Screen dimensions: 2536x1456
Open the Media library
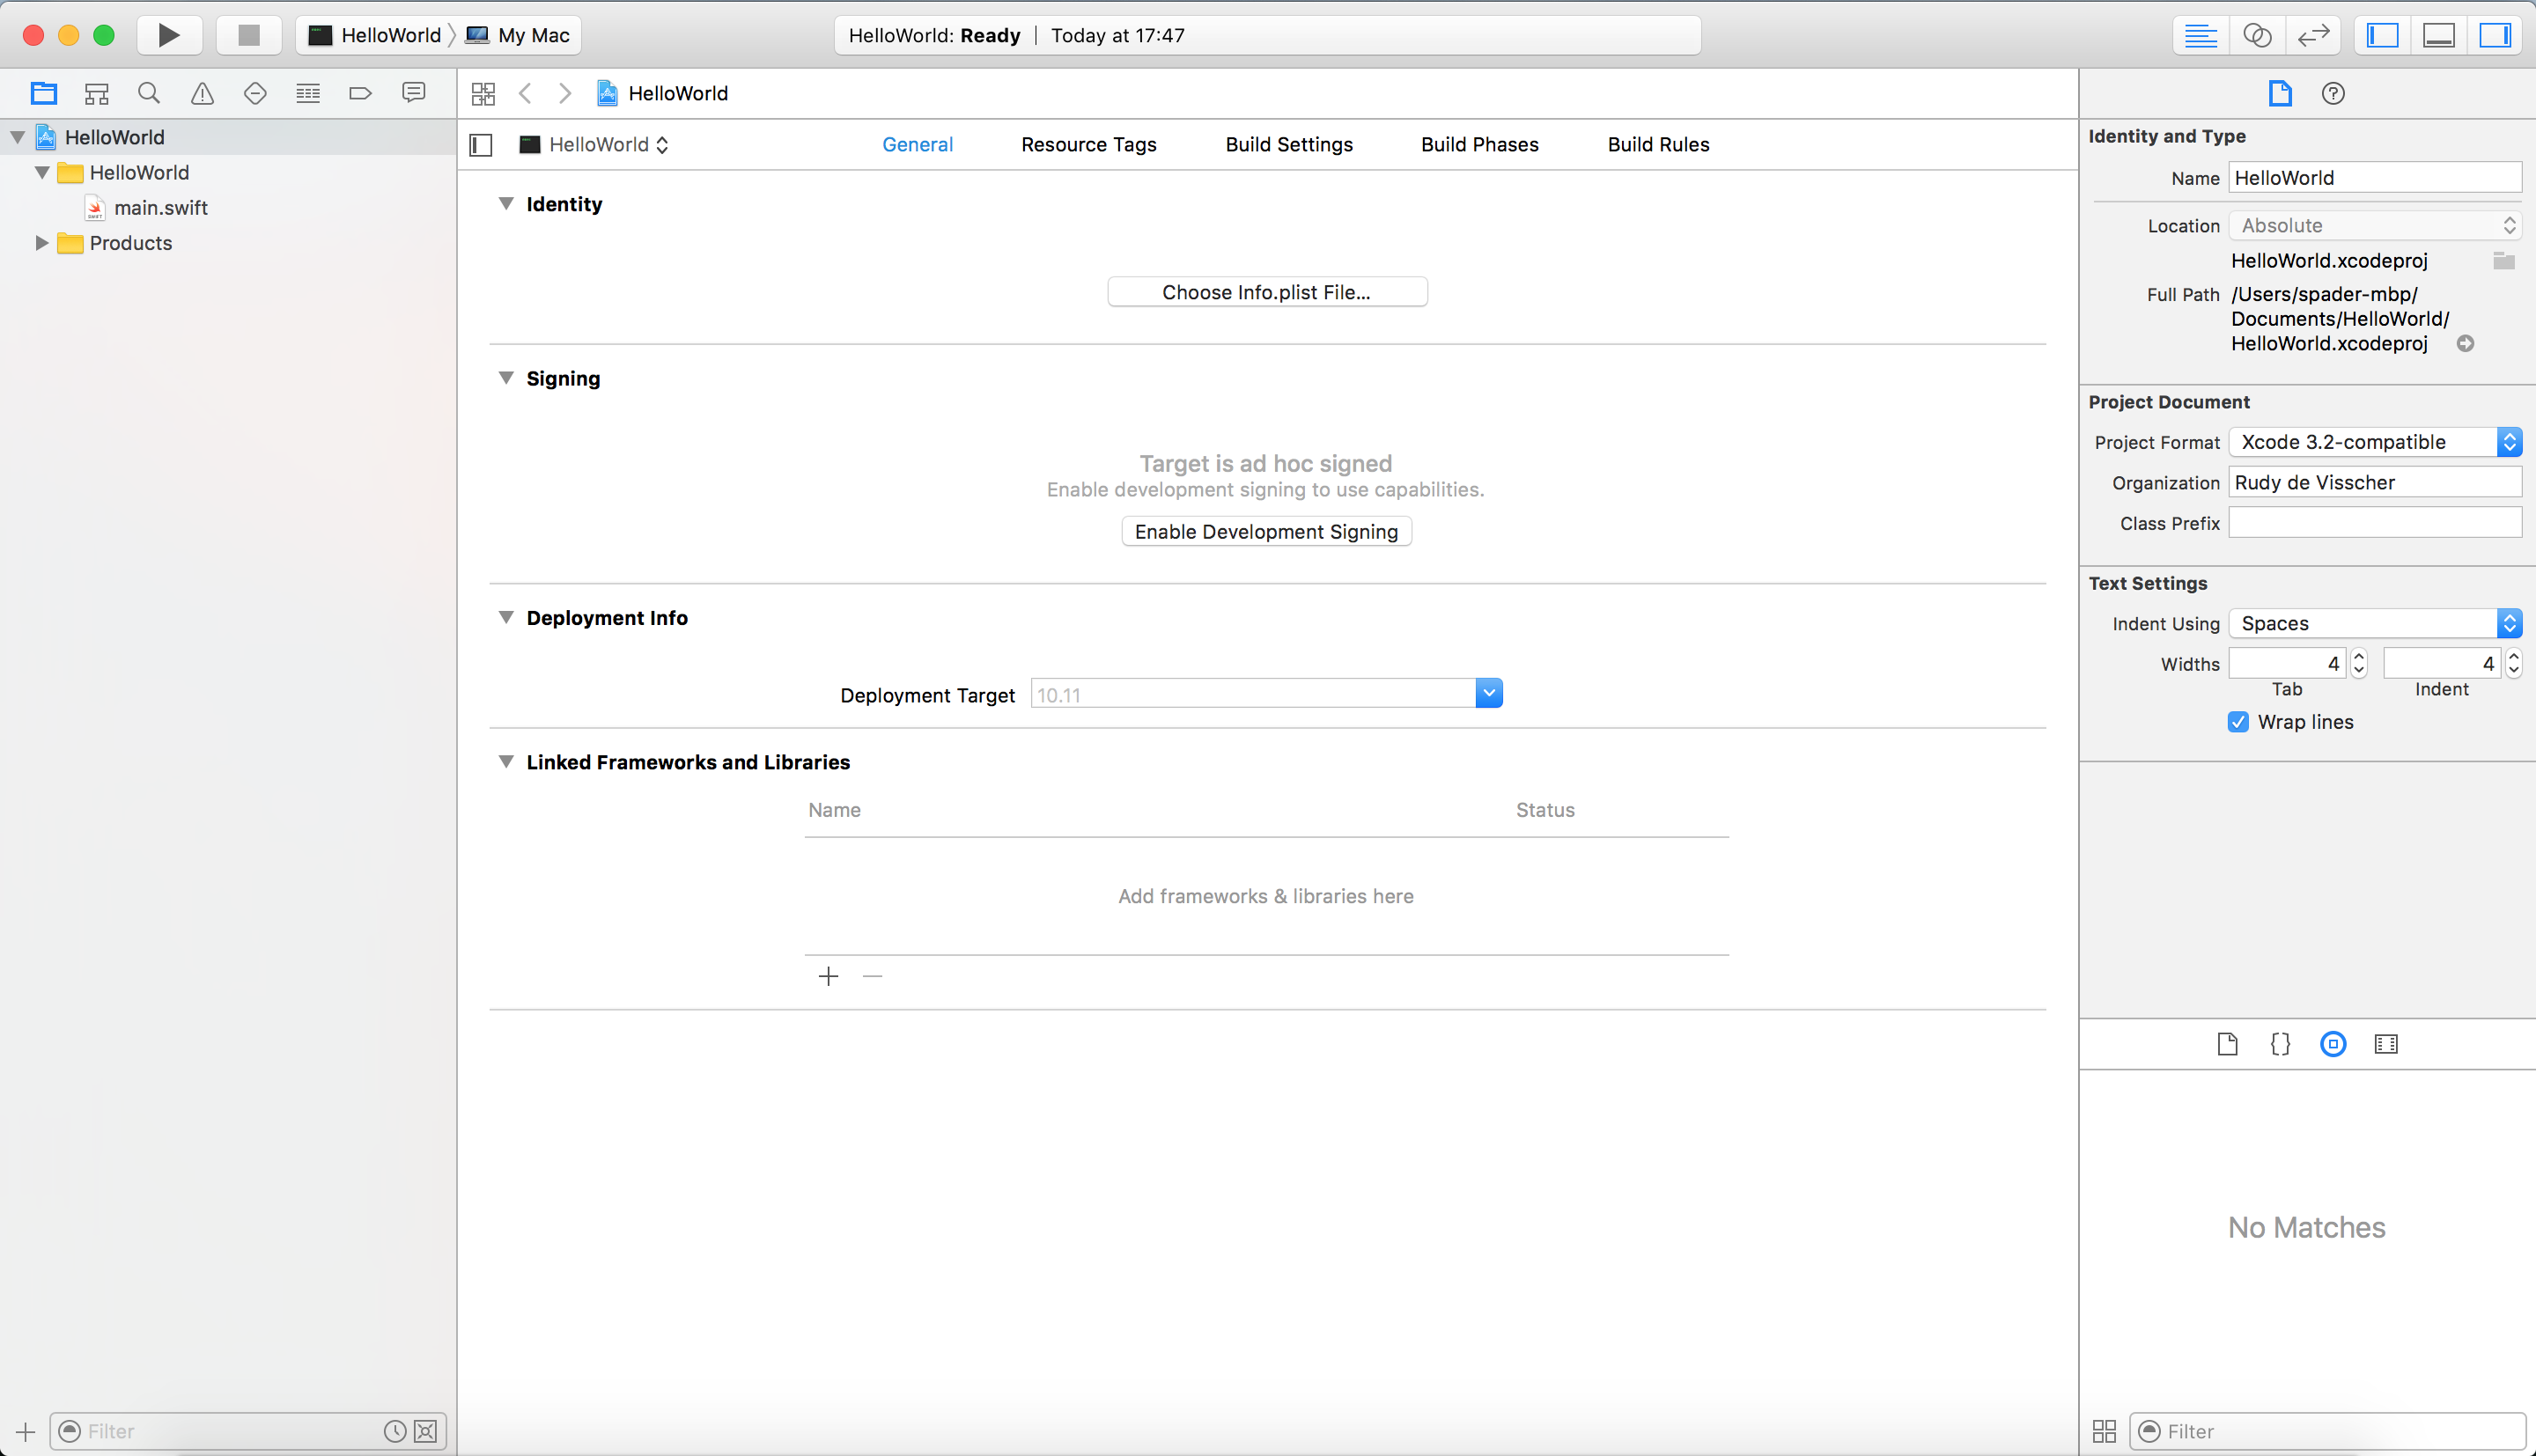click(2386, 1044)
